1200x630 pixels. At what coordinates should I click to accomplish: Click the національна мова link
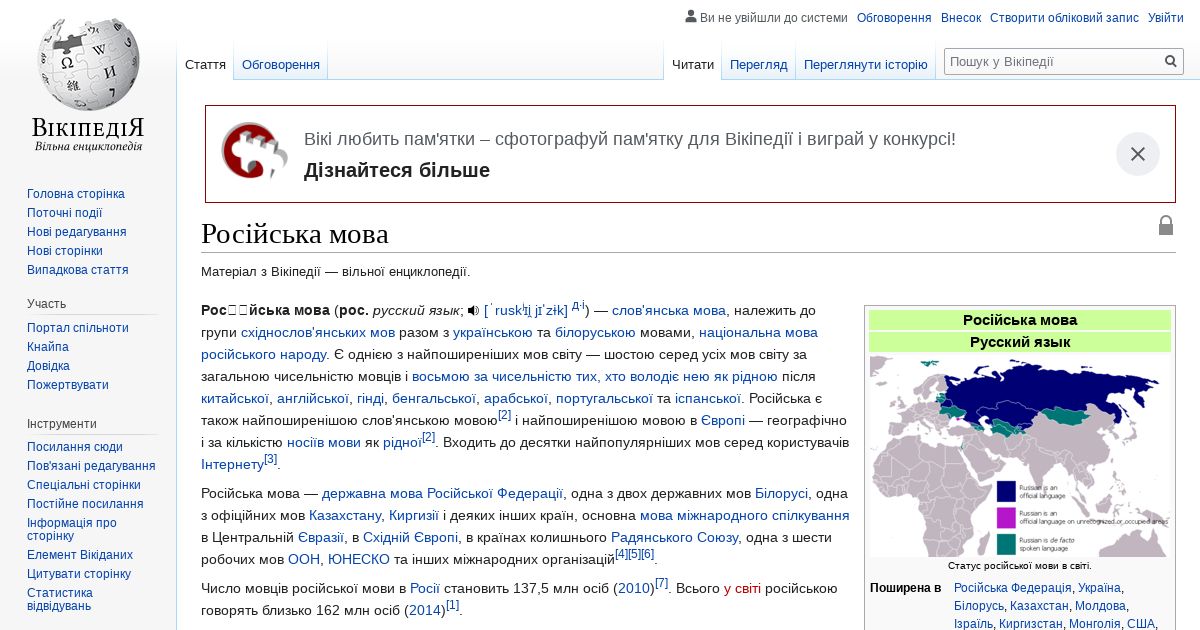pyautogui.click(x=758, y=332)
